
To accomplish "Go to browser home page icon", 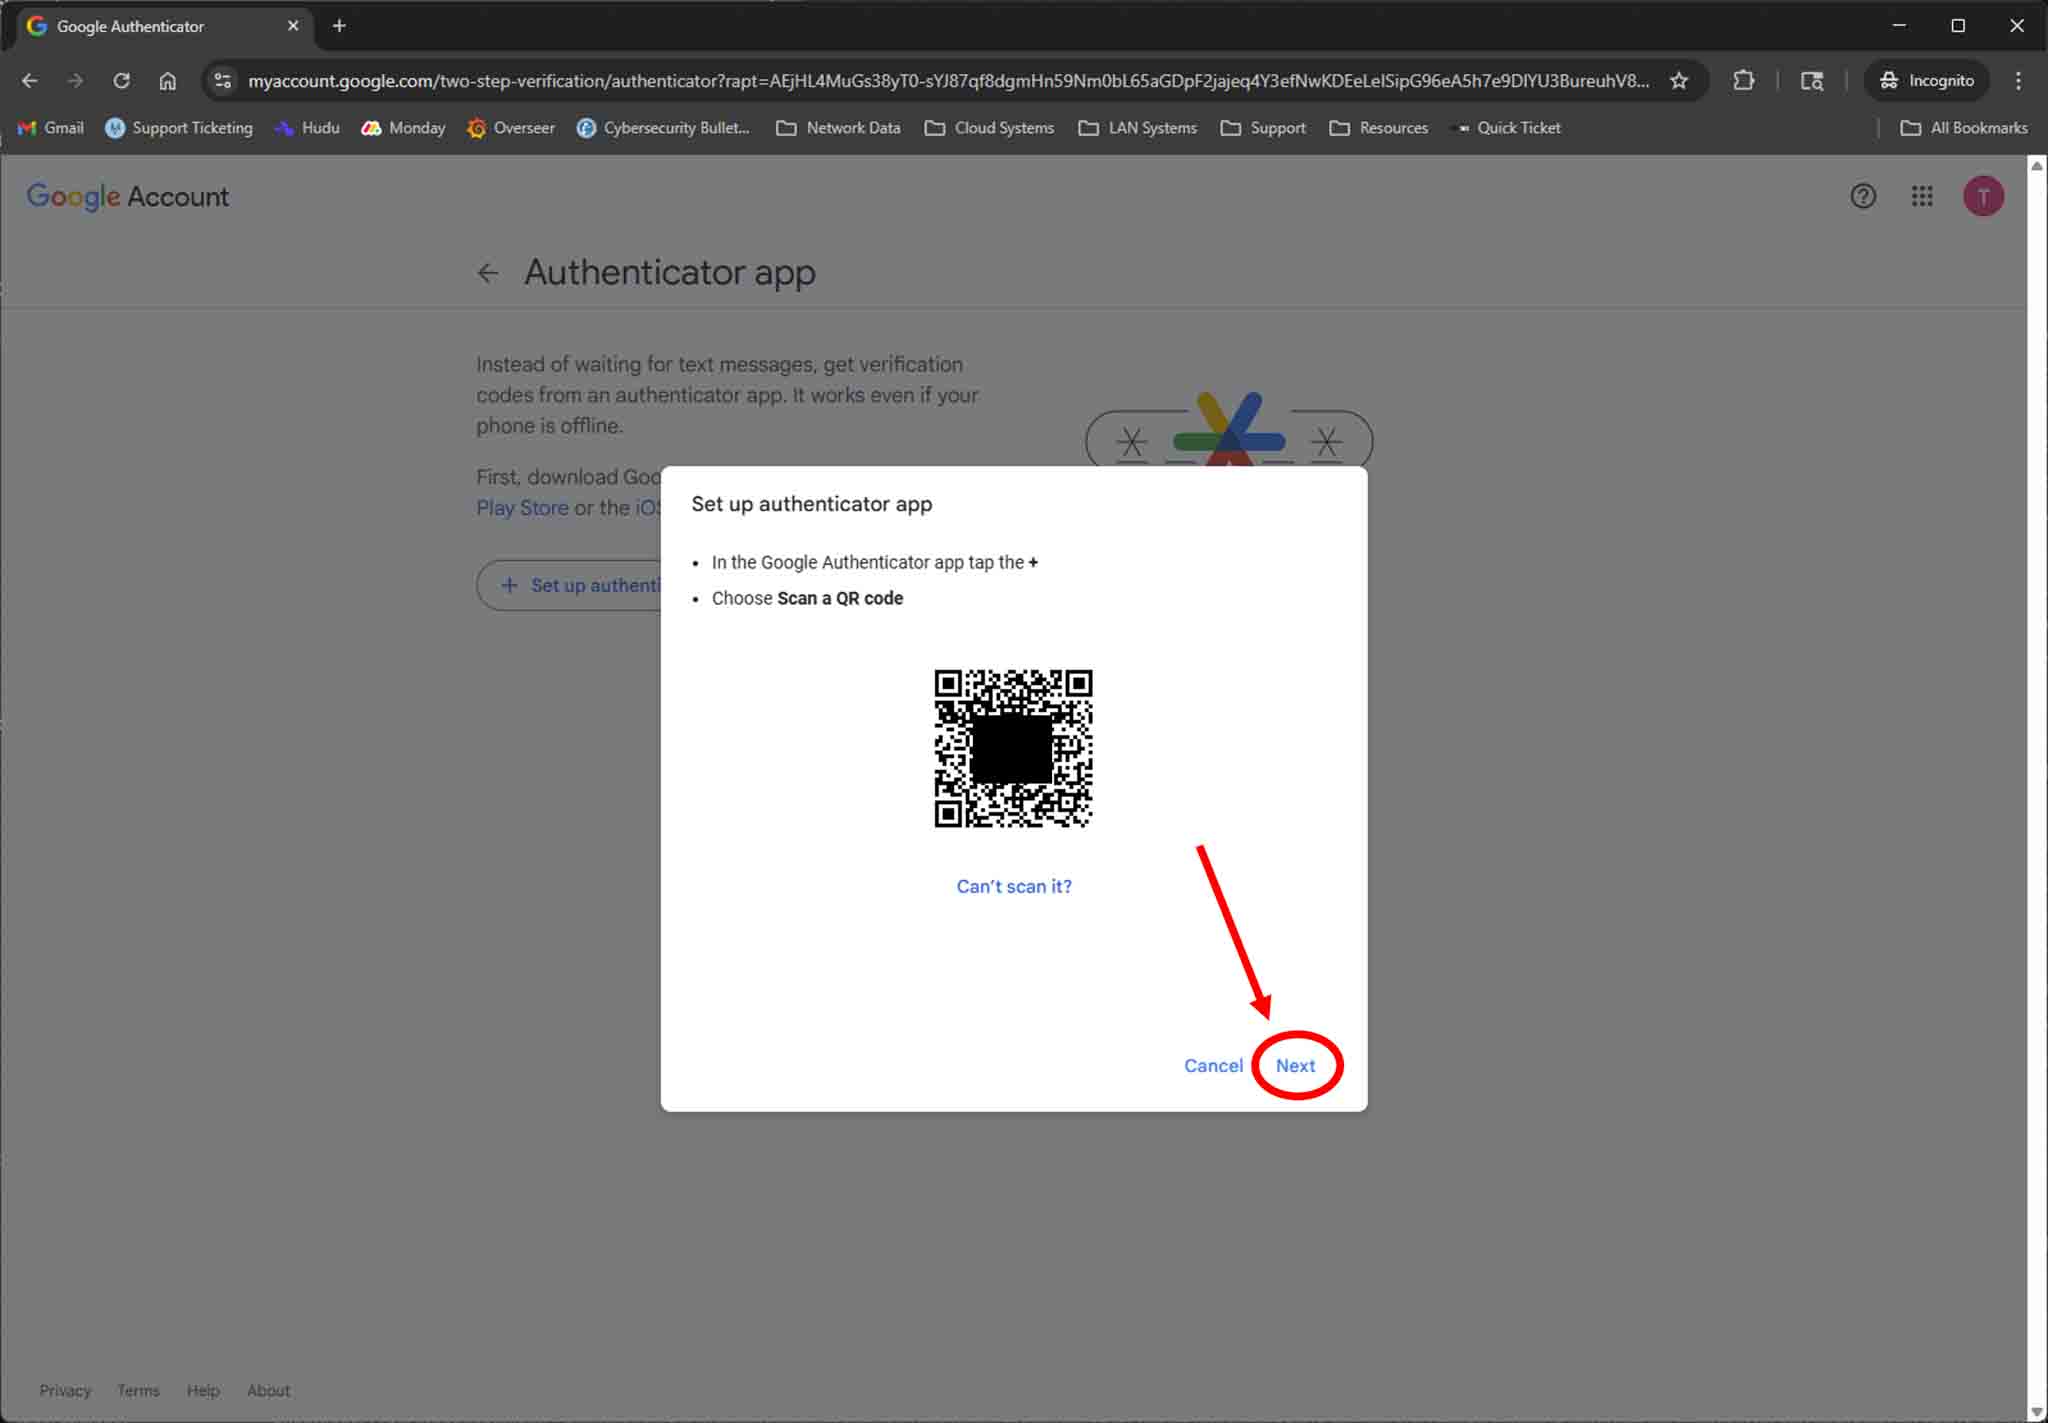I will point(168,81).
